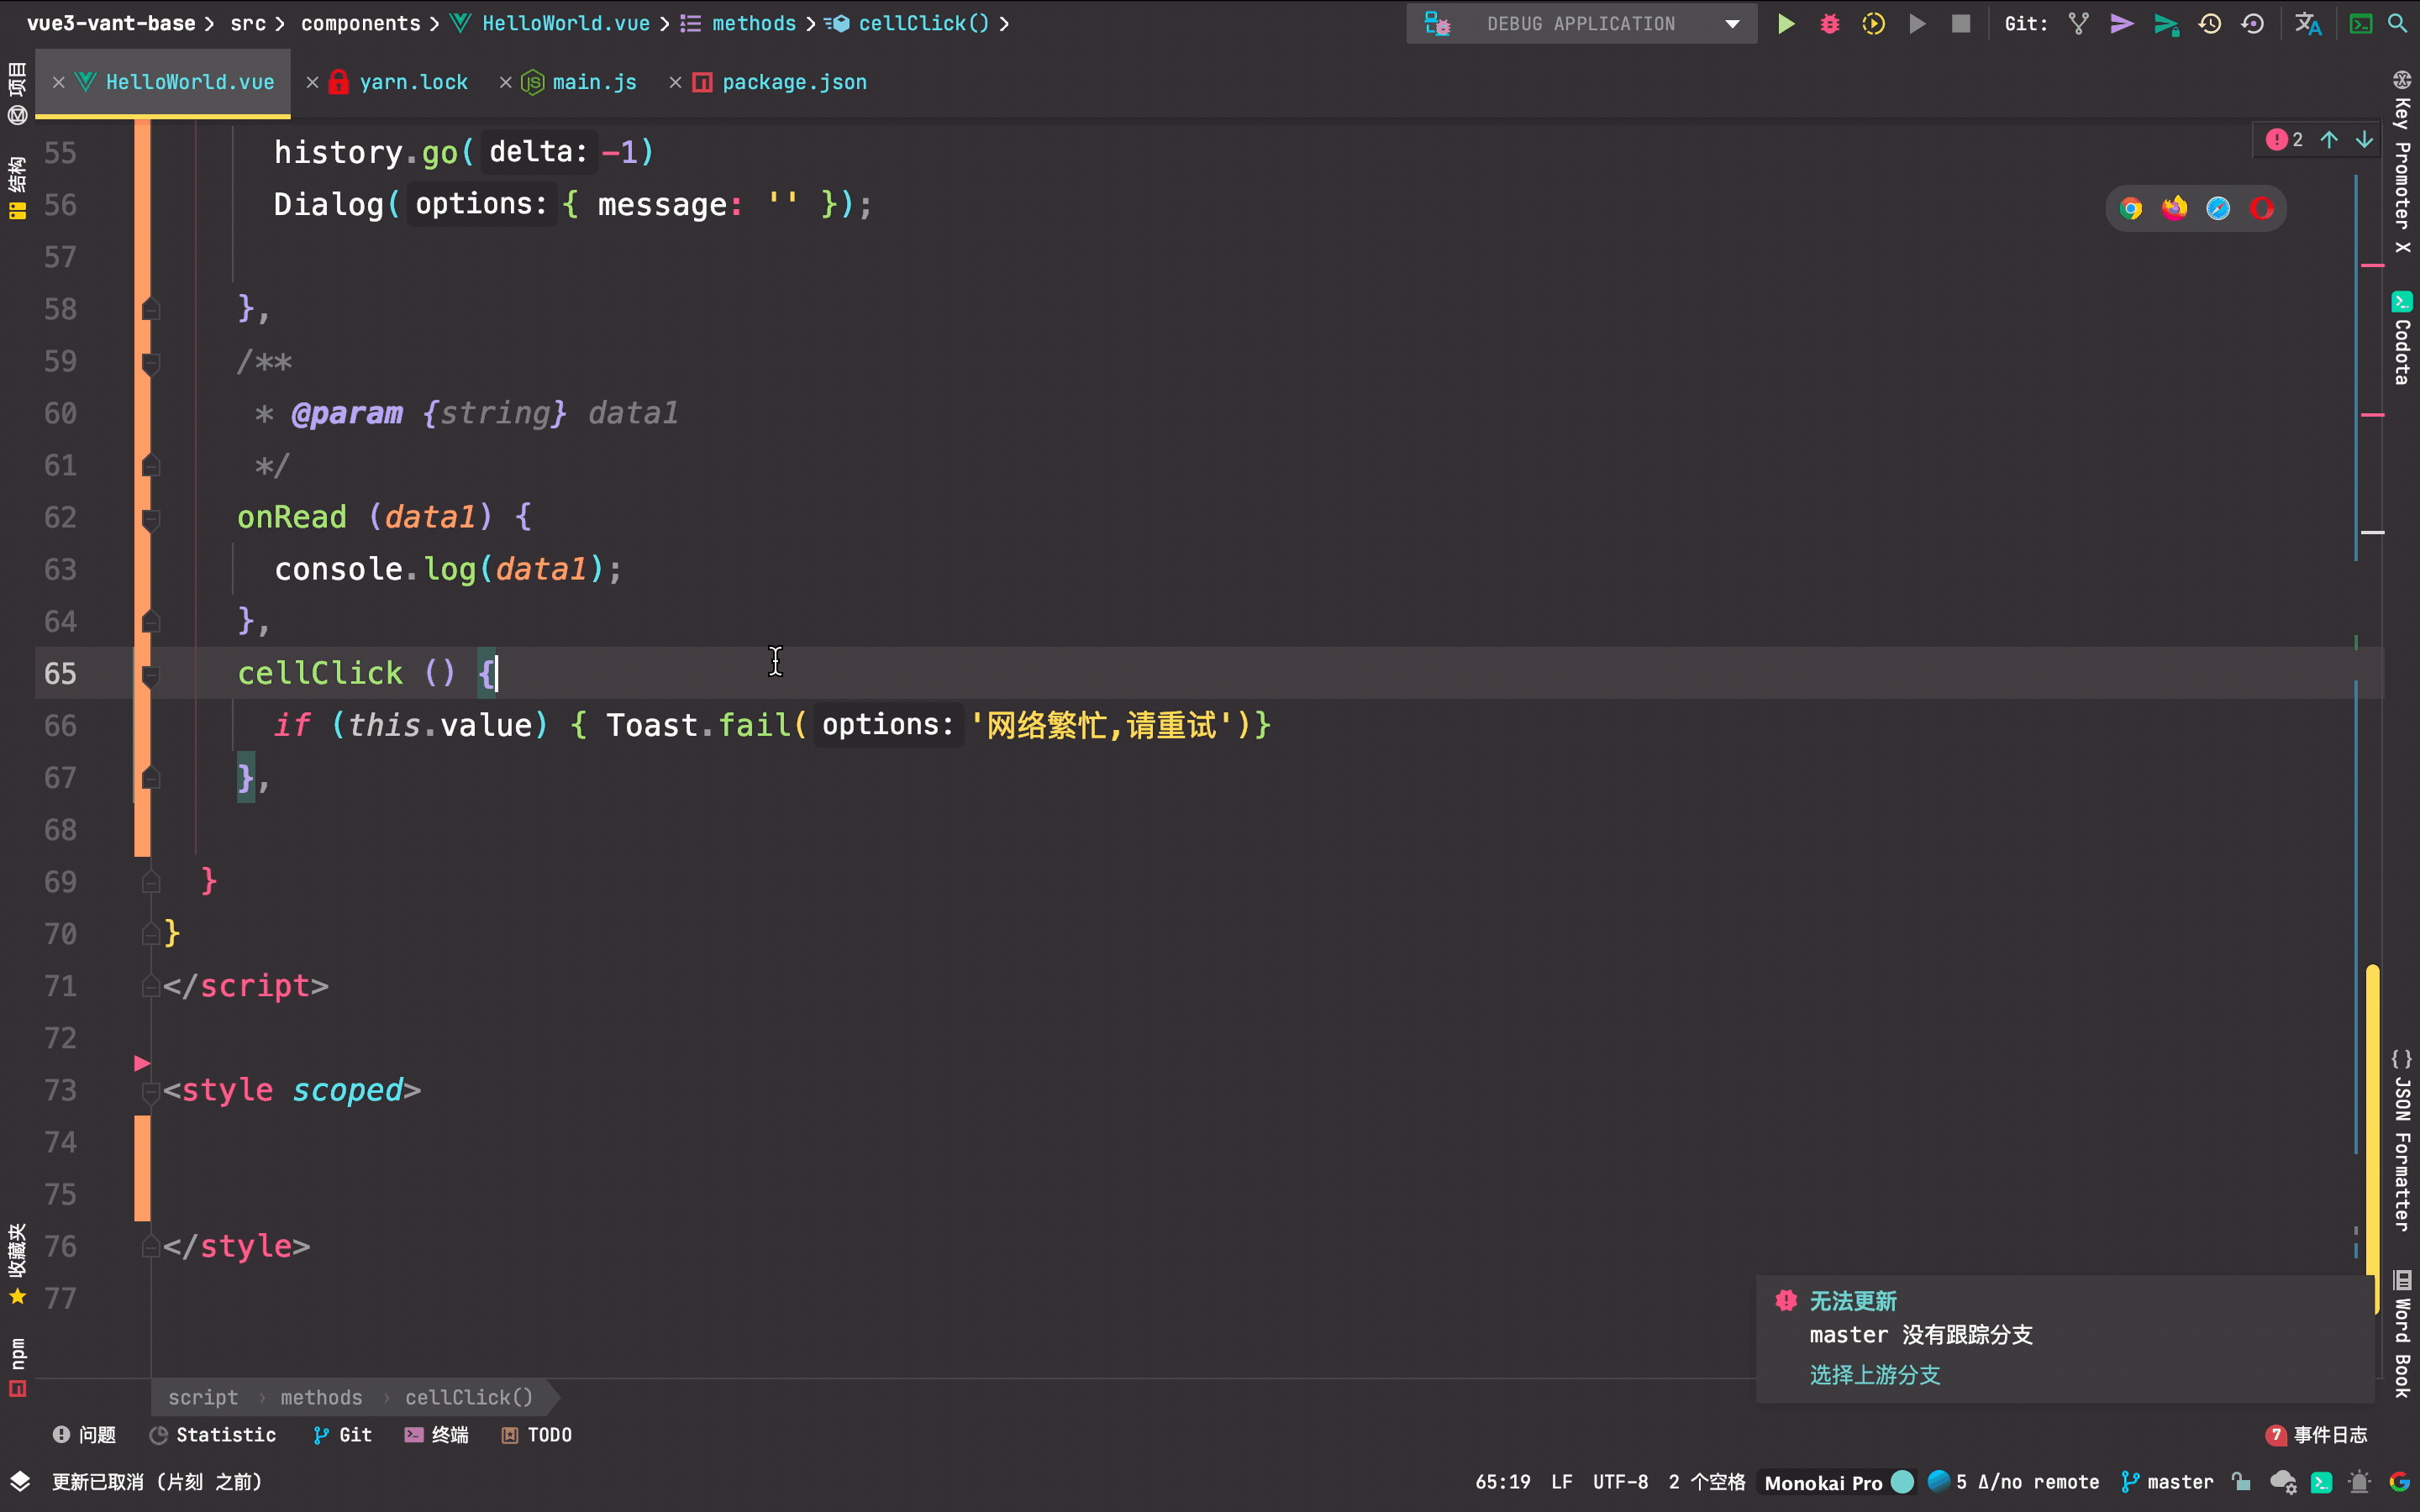Image resolution: width=2420 pixels, height=1512 pixels.
Task: Start debugging with the red bug icon
Action: 1829,24
